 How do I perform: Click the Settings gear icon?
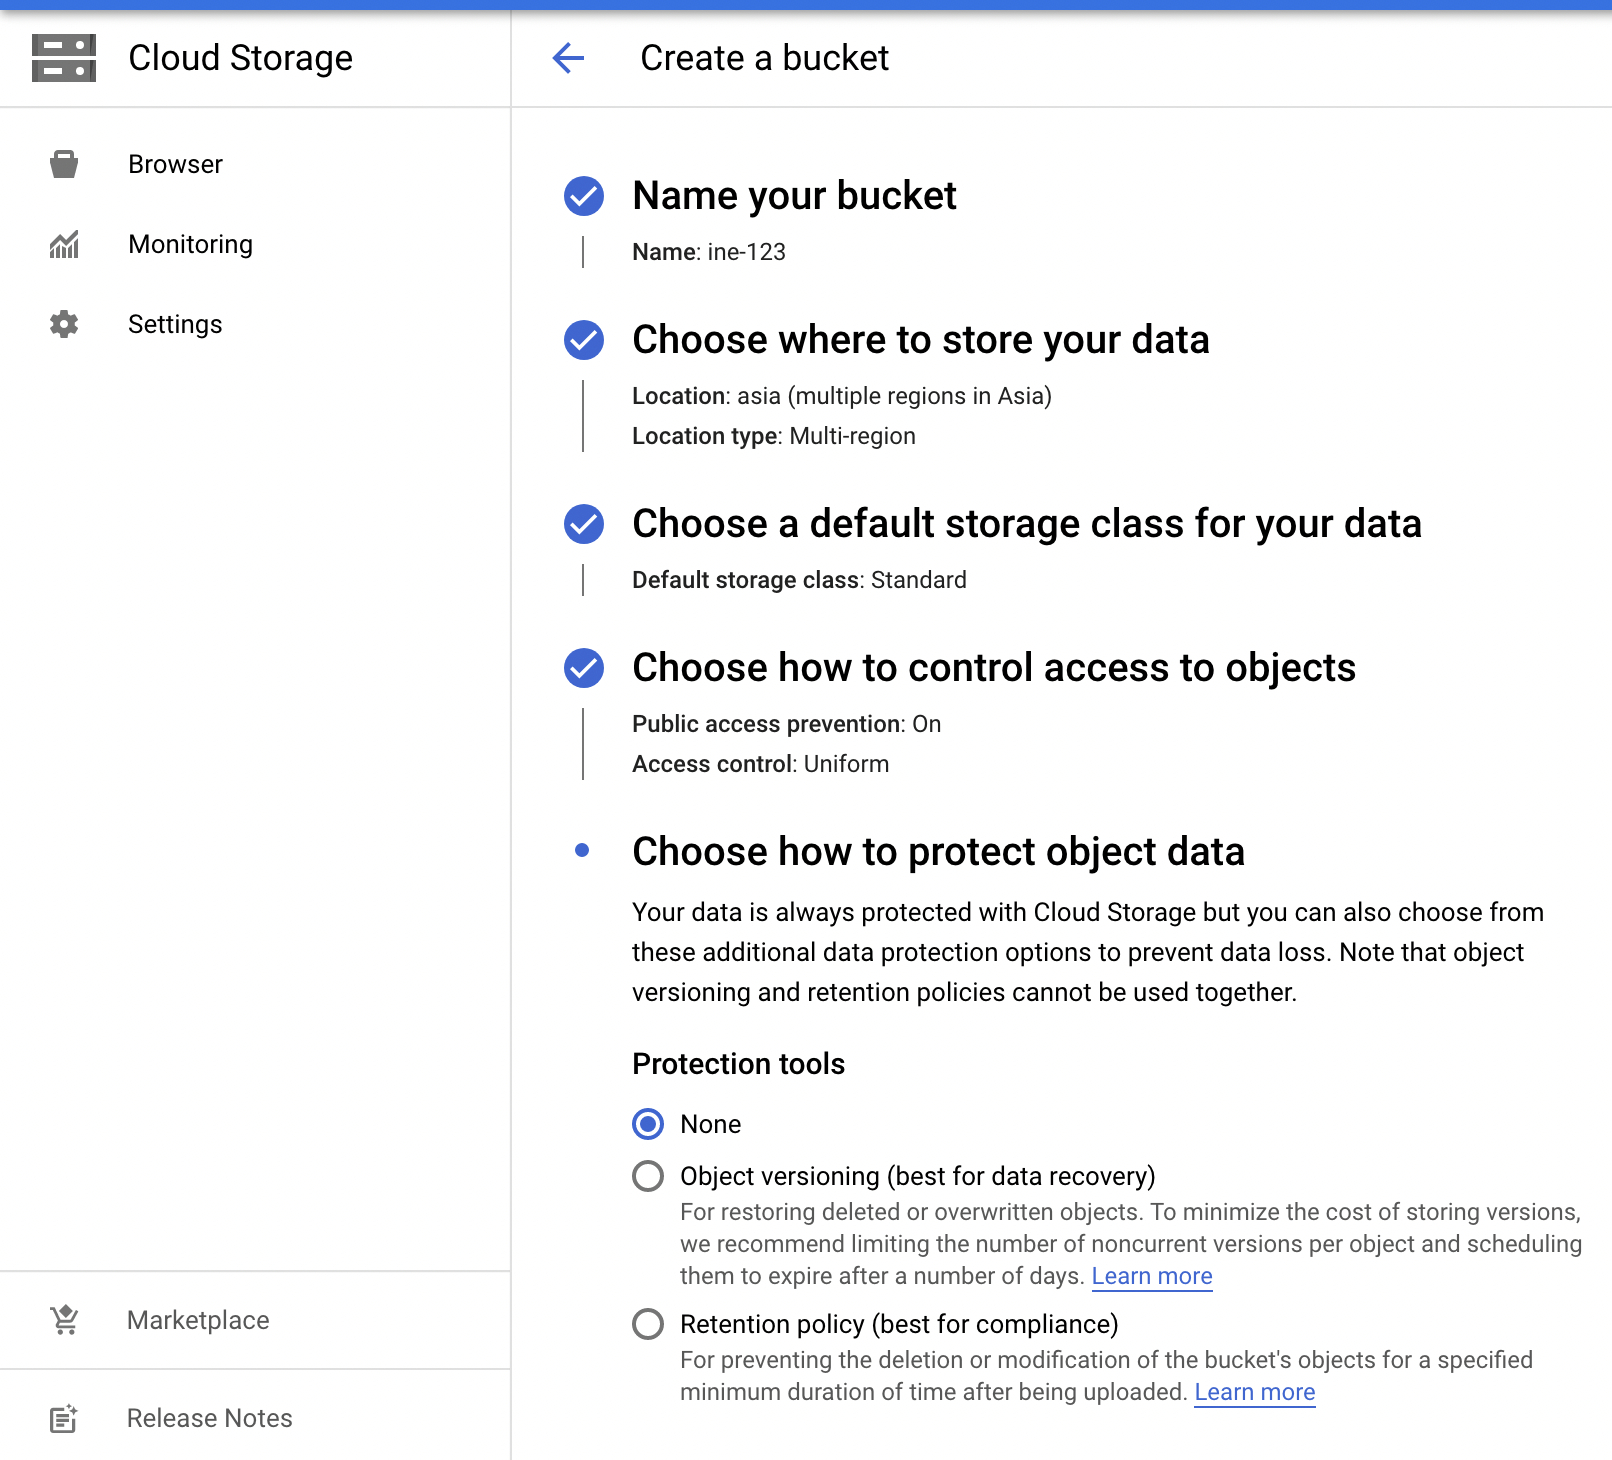pos(62,324)
